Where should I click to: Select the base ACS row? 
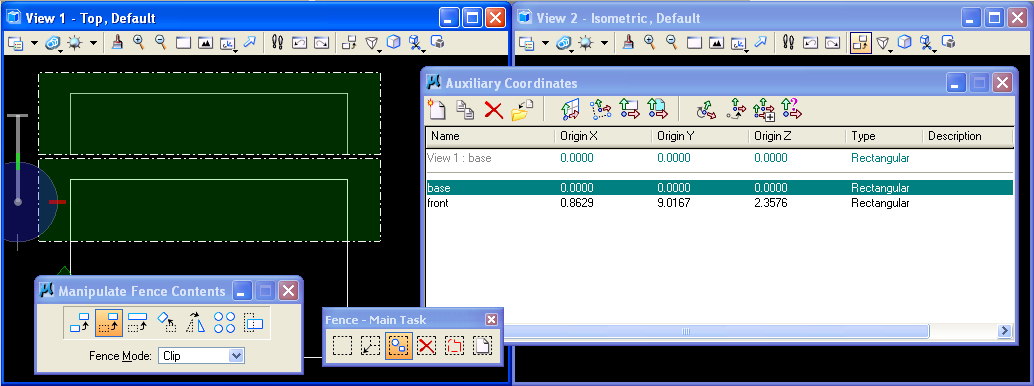tap(719, 188)
